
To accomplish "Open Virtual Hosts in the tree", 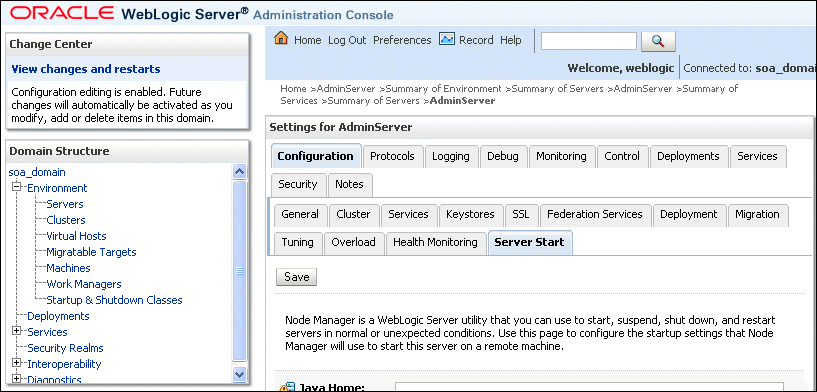I will (x=77, y=236).
